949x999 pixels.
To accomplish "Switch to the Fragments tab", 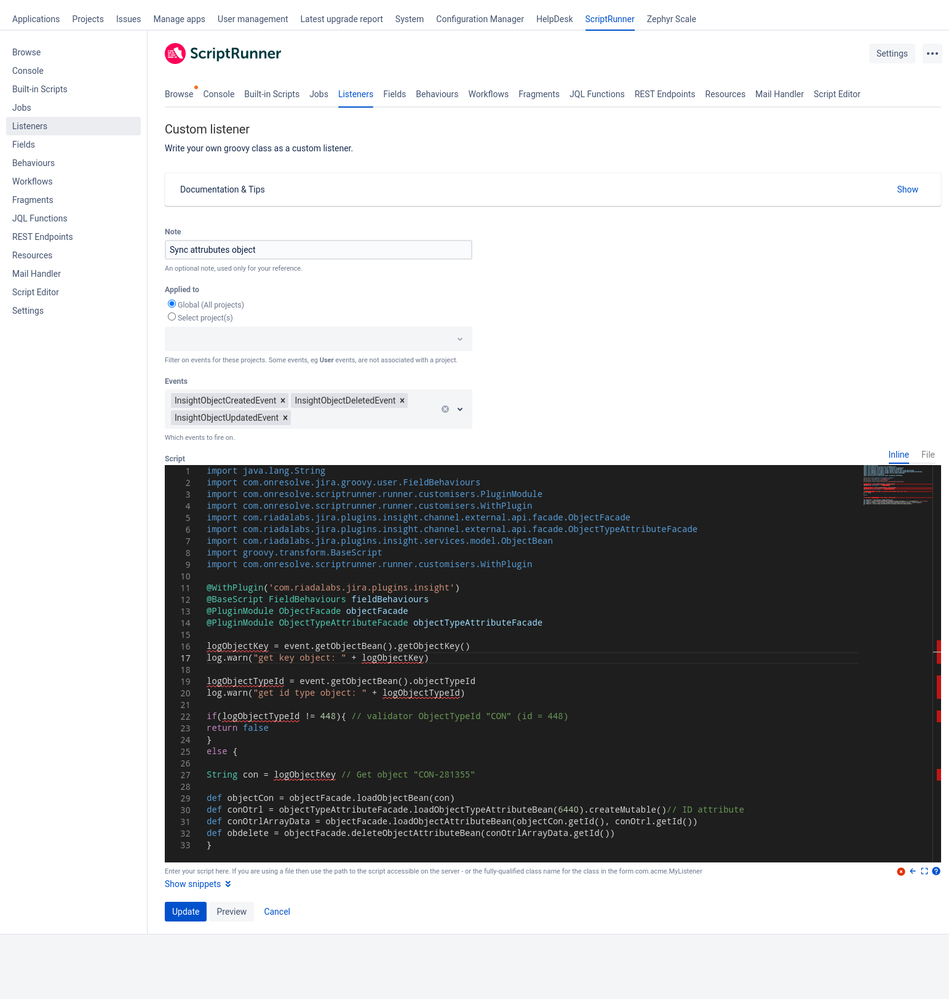I will pos(539,94).
